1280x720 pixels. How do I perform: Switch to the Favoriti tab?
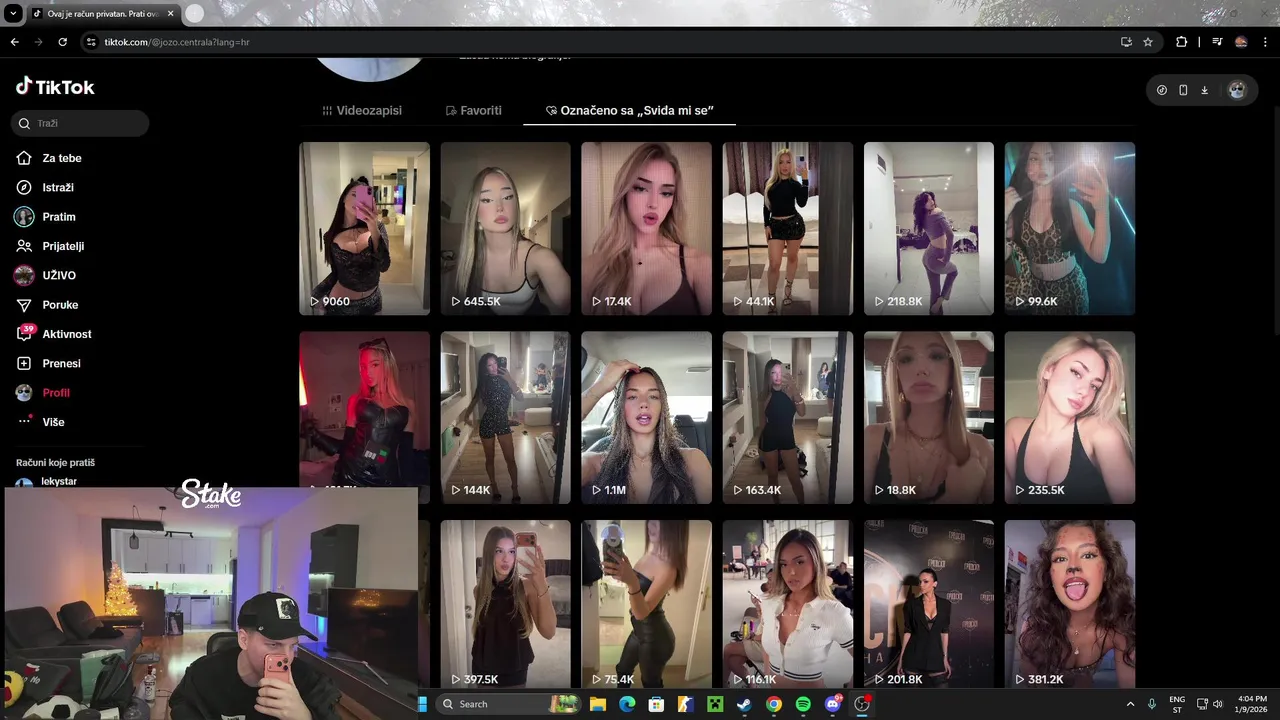[474, 110]
